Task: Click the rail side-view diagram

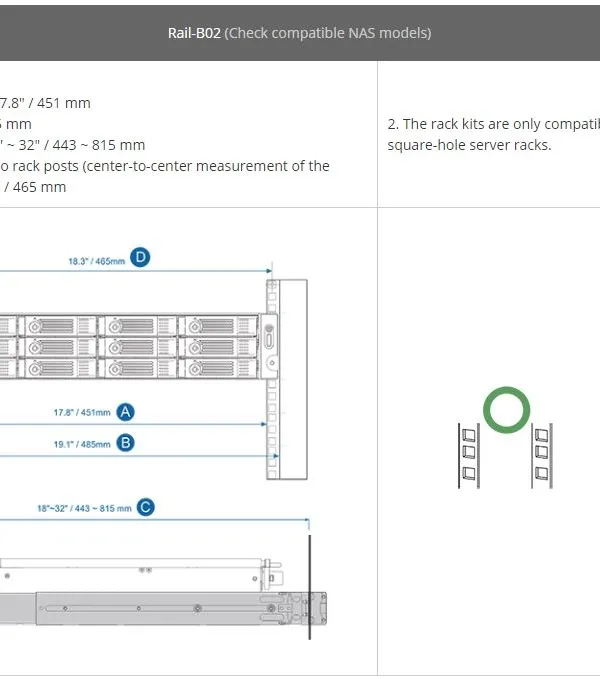Action: click(163, 592)
